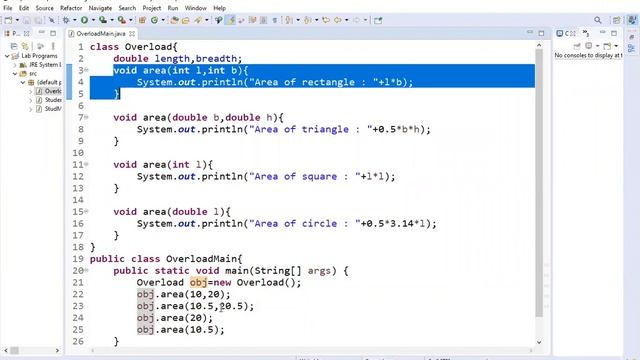Click the New Java Class green icon
640x360 pixels.
[154, 20]
